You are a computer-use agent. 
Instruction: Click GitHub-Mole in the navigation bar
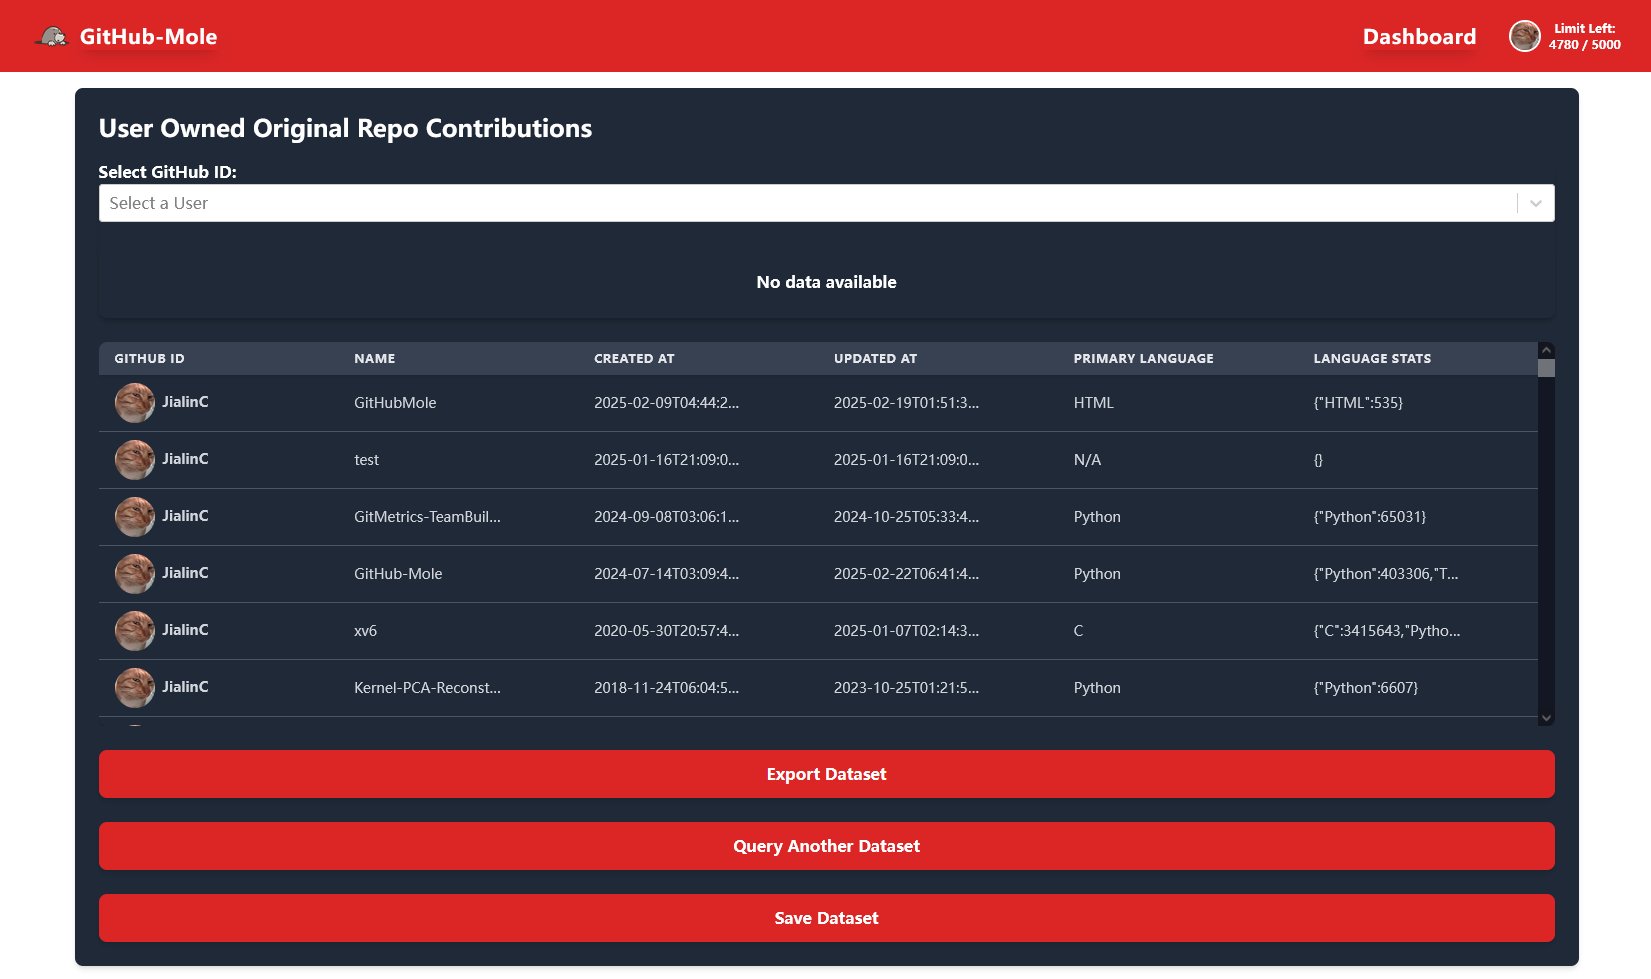[x=148, y=36]
